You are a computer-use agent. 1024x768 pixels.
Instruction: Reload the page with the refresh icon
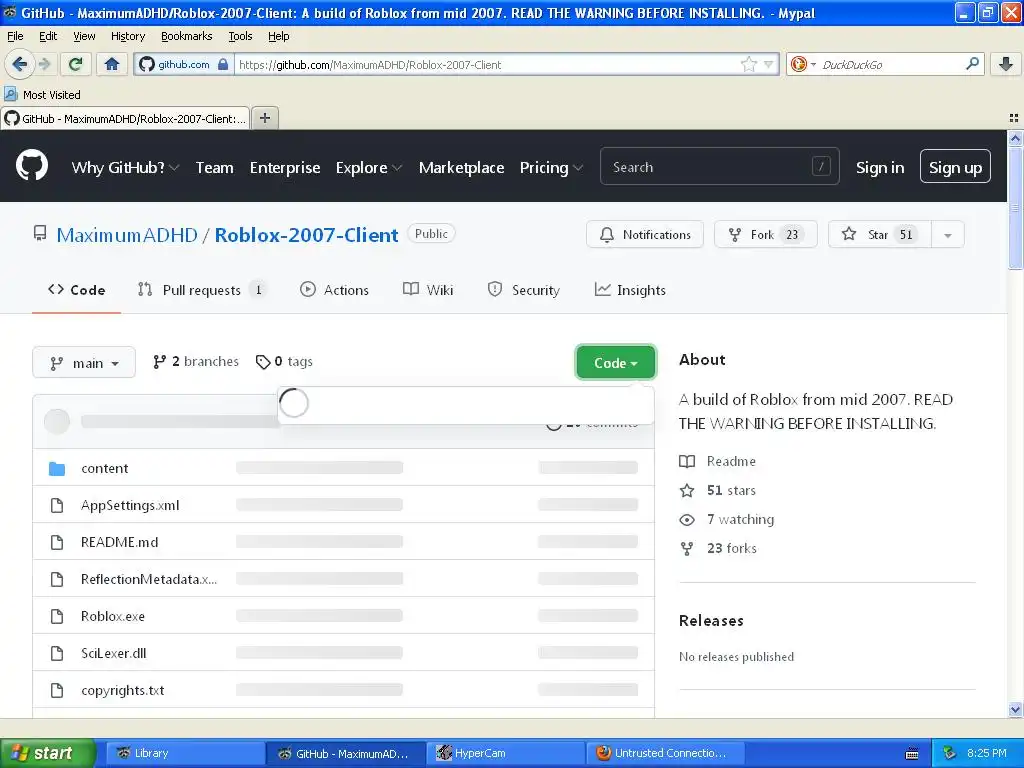click(x=75, y=64)
